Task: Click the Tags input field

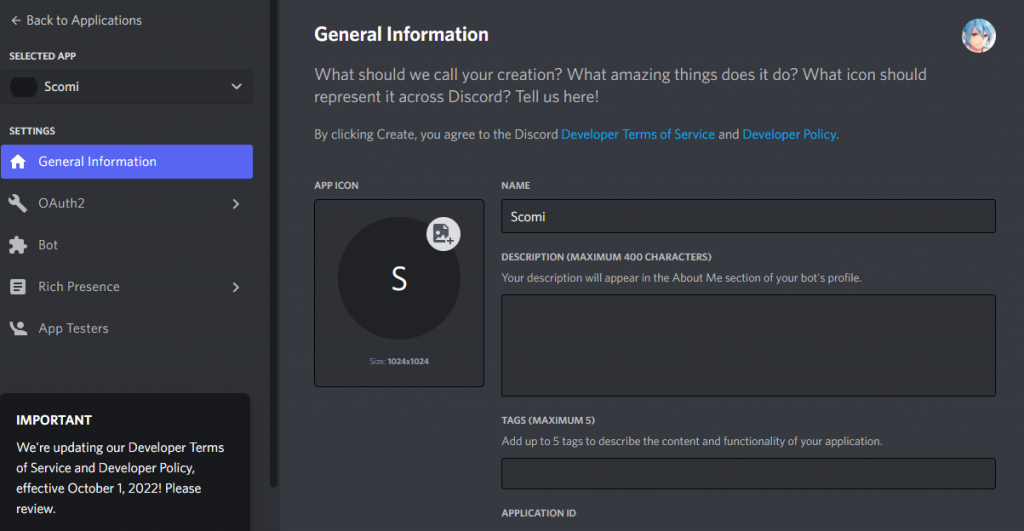Action: tap(748, 474)
